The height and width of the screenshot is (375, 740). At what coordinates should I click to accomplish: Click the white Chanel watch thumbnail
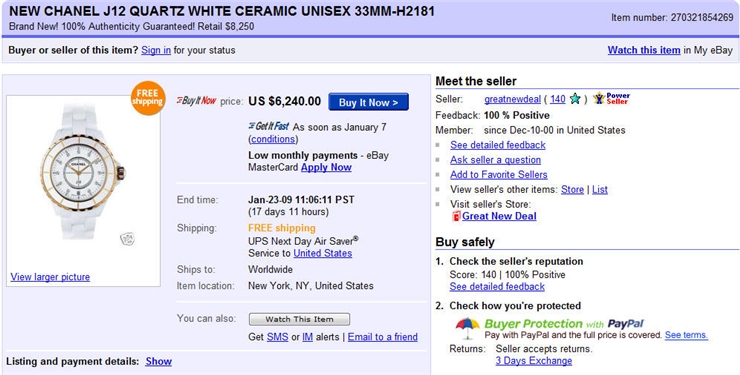83,172
